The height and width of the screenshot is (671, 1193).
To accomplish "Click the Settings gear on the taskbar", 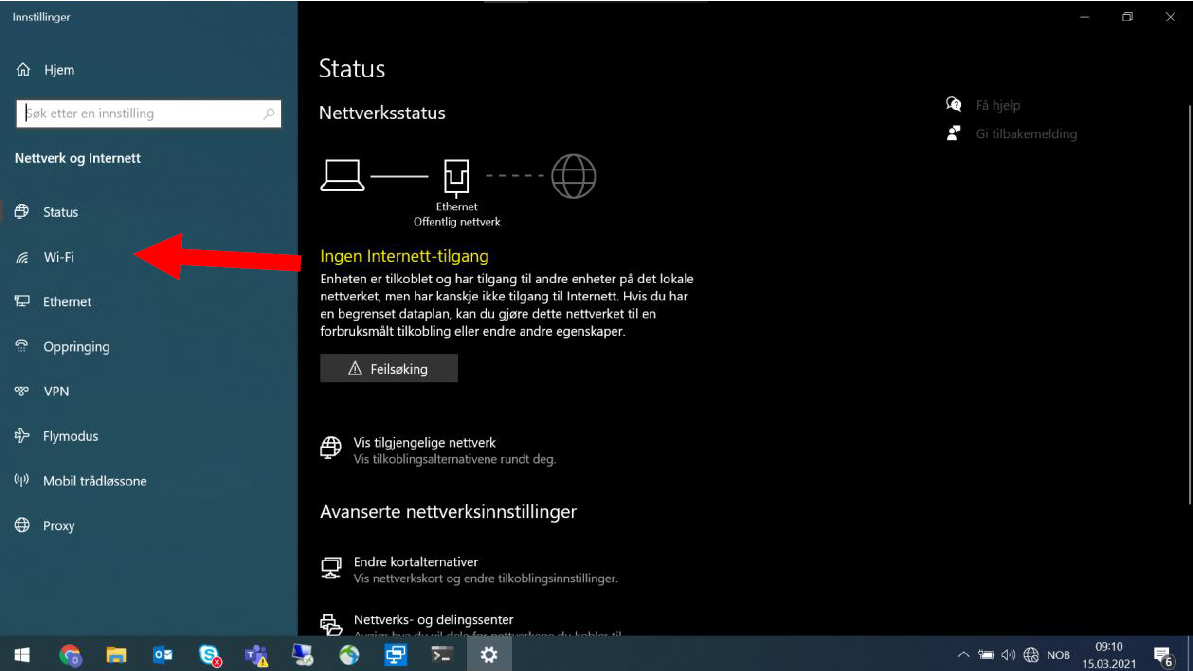I will point(488,654).
